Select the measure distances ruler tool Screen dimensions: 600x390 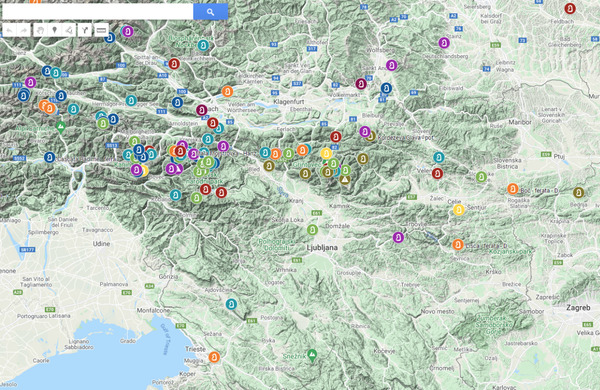(x=101, y=30)
